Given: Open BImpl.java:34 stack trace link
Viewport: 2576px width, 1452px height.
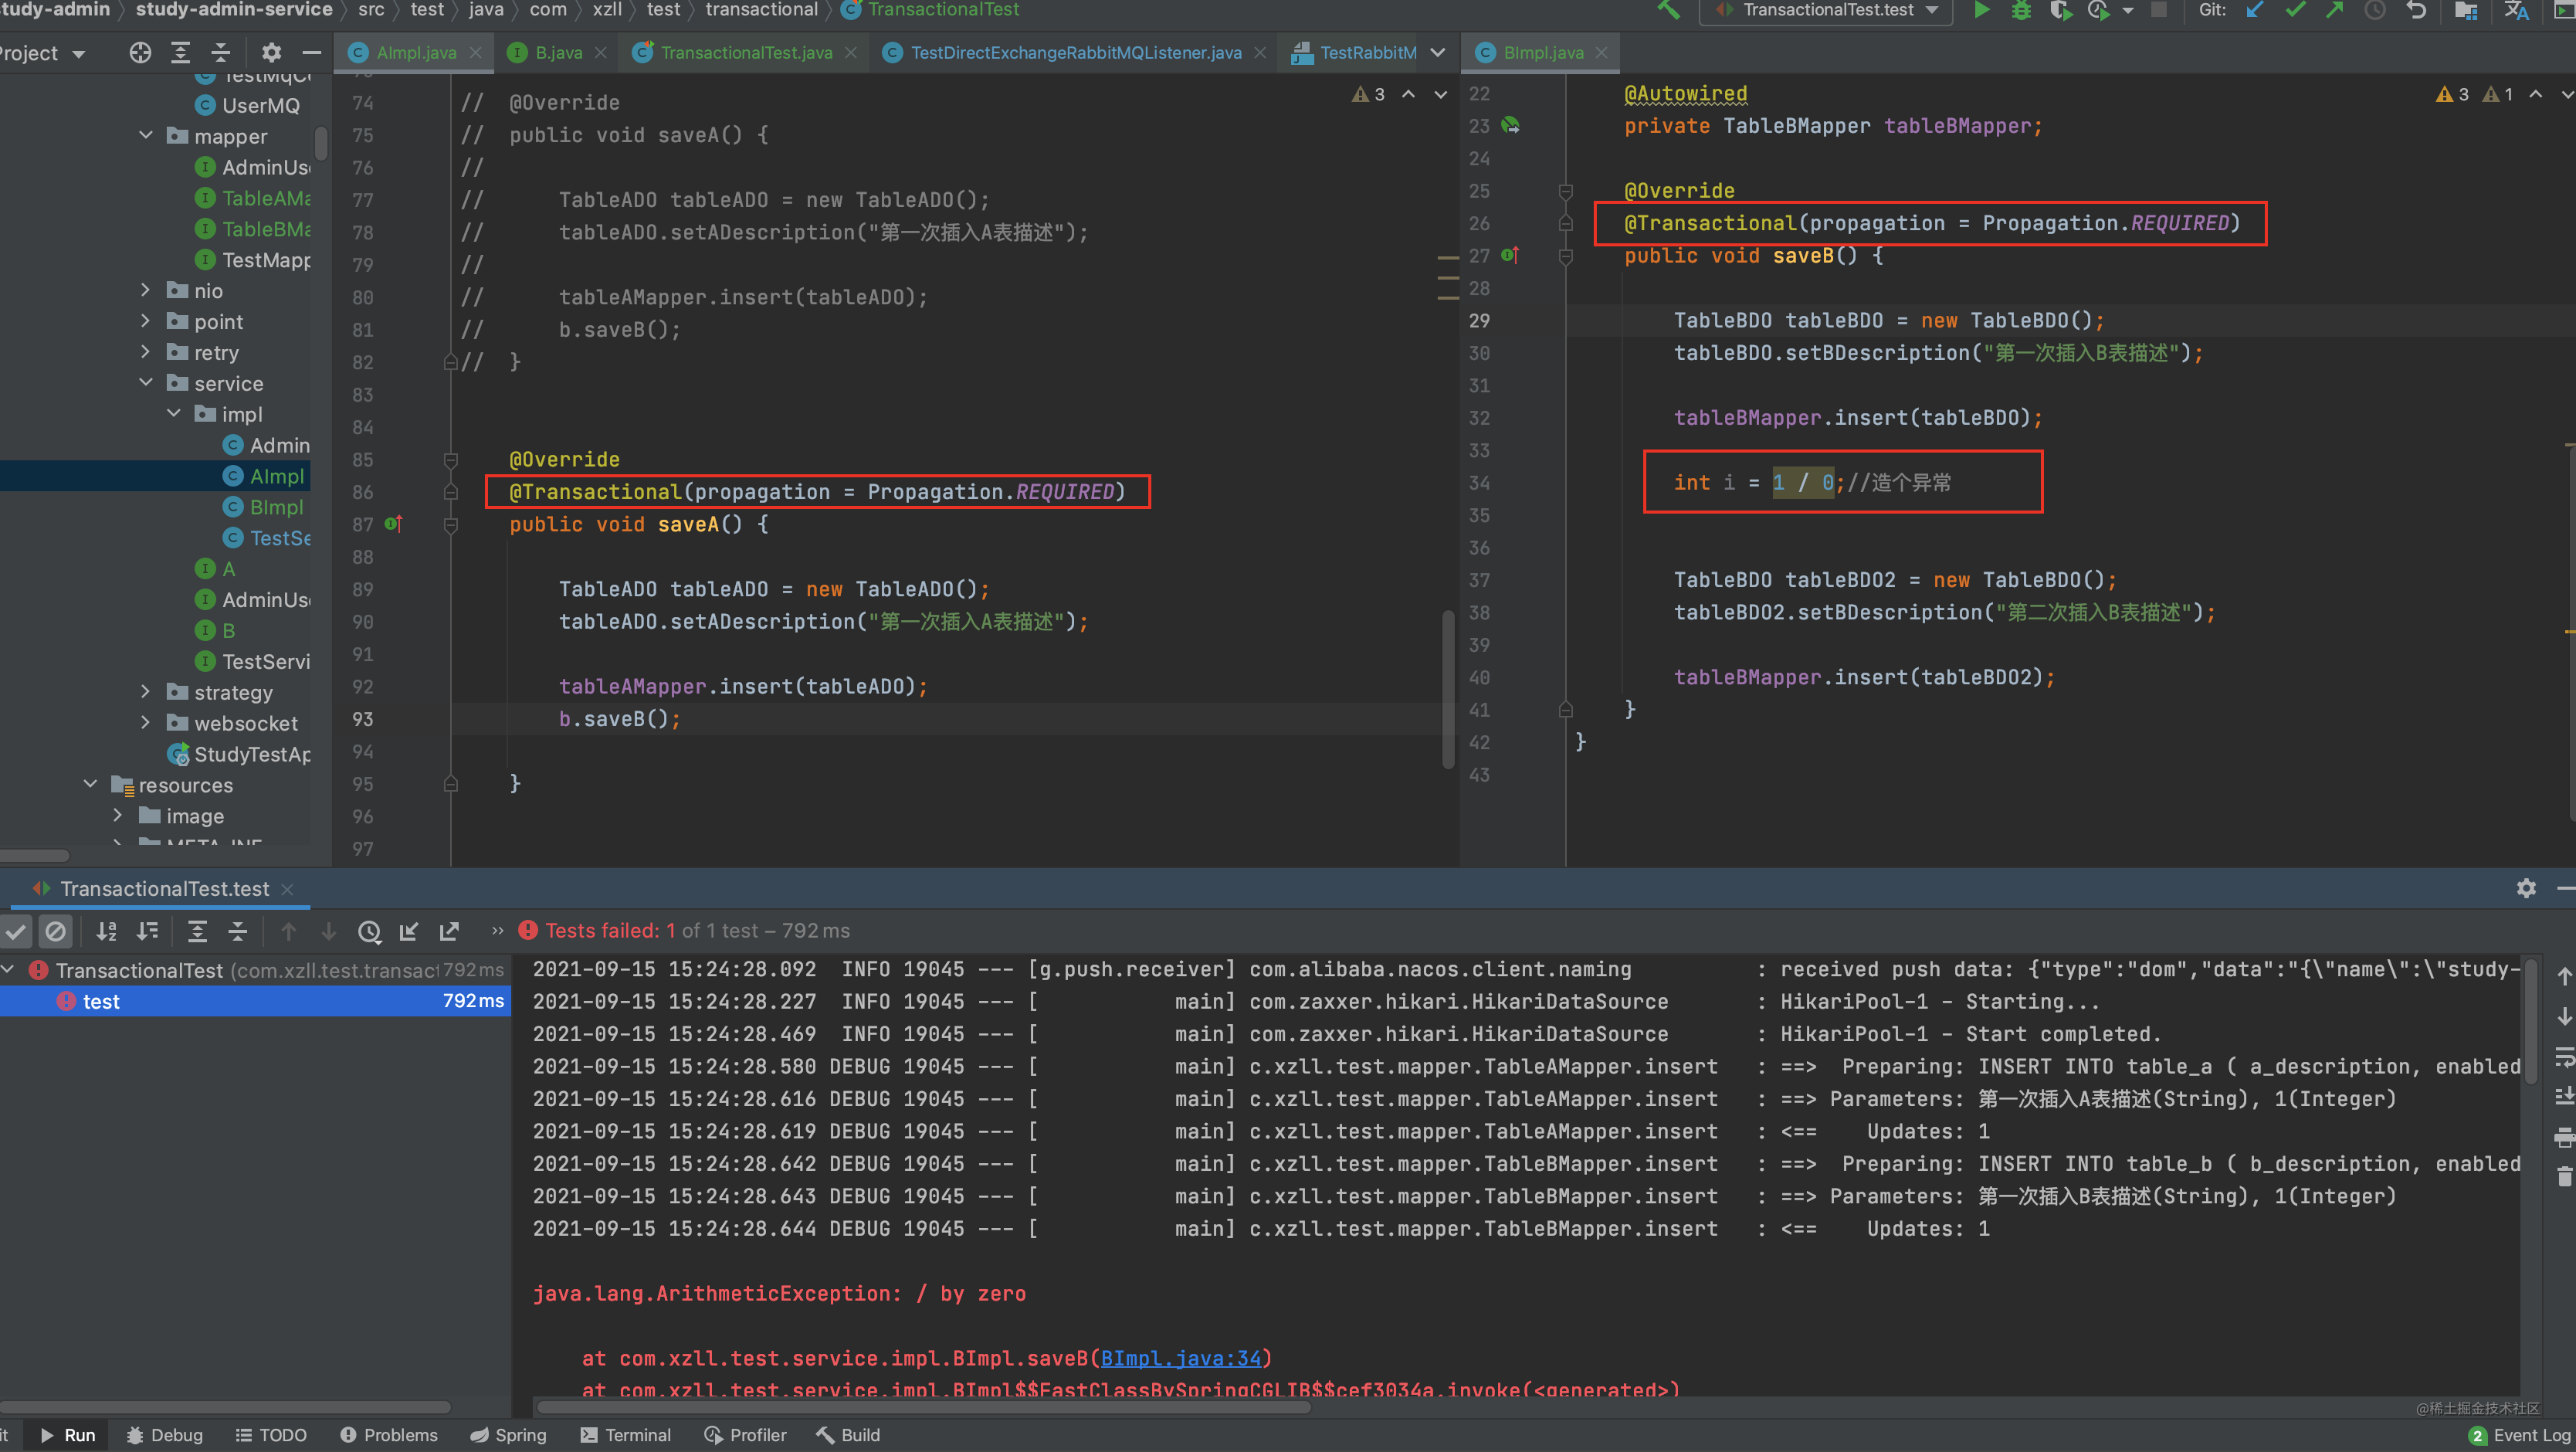Looking at the screenshot, I should pyautogui.click(x=1180, y=1358).
